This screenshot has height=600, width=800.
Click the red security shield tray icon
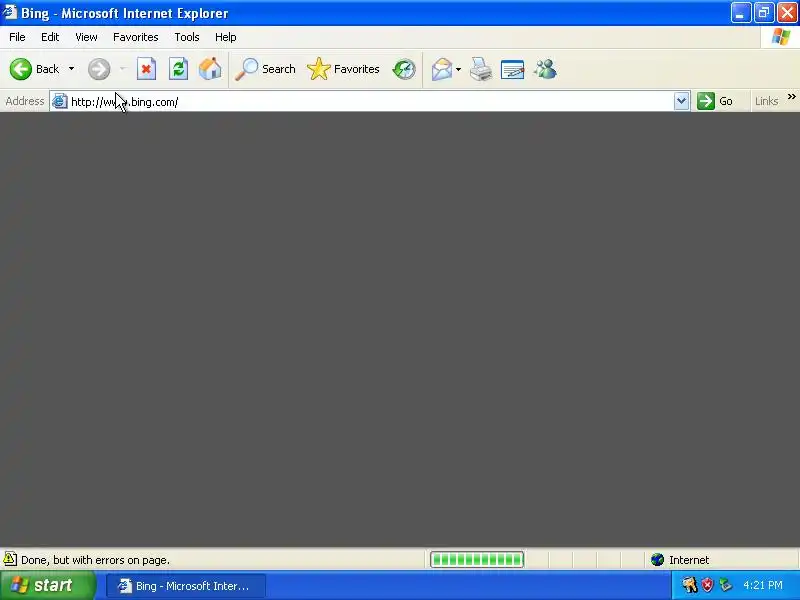point(707,585)
